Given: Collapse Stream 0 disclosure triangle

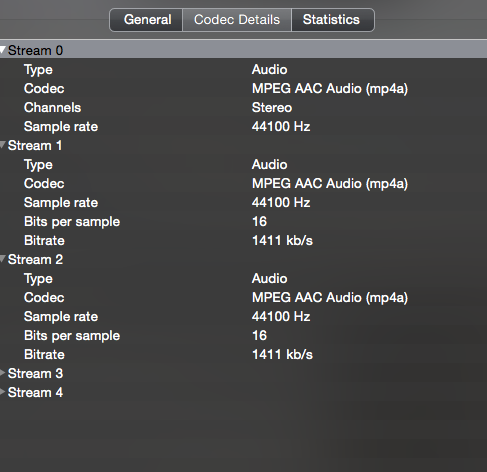Looking at the screenshot, I should [x=3, y=50].
